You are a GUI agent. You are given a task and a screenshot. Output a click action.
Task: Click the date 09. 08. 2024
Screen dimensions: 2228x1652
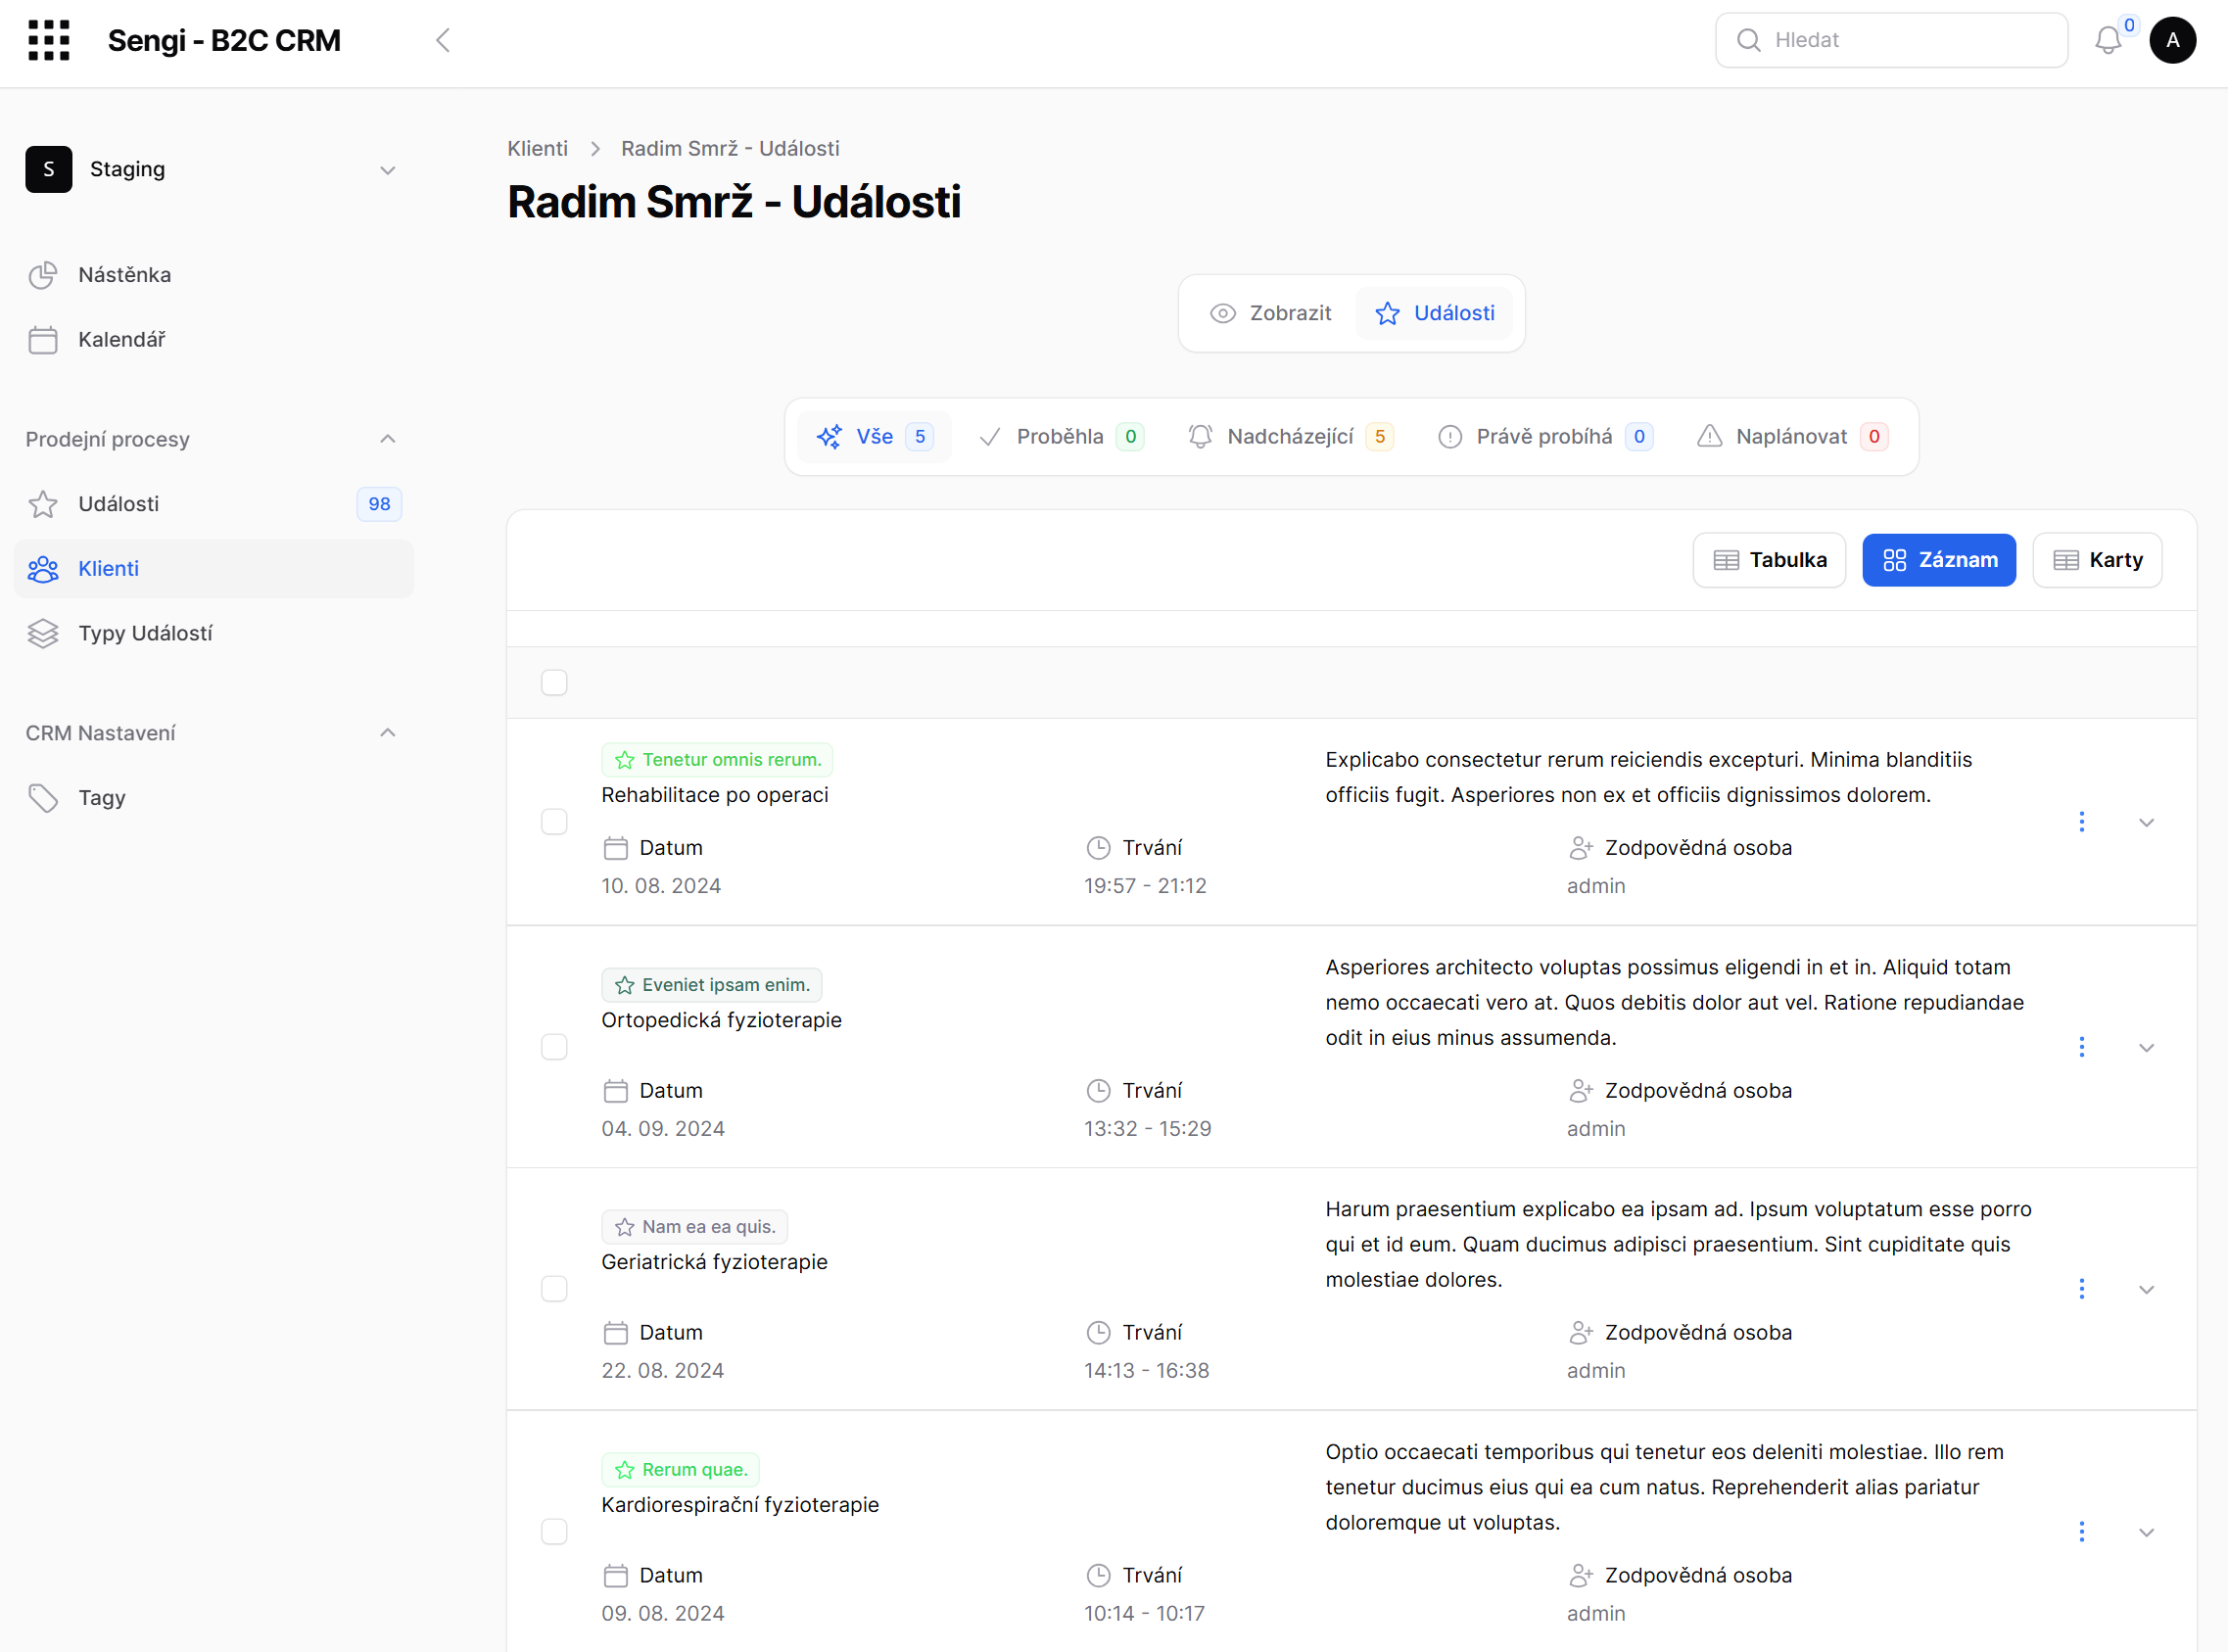[663, 1614]
